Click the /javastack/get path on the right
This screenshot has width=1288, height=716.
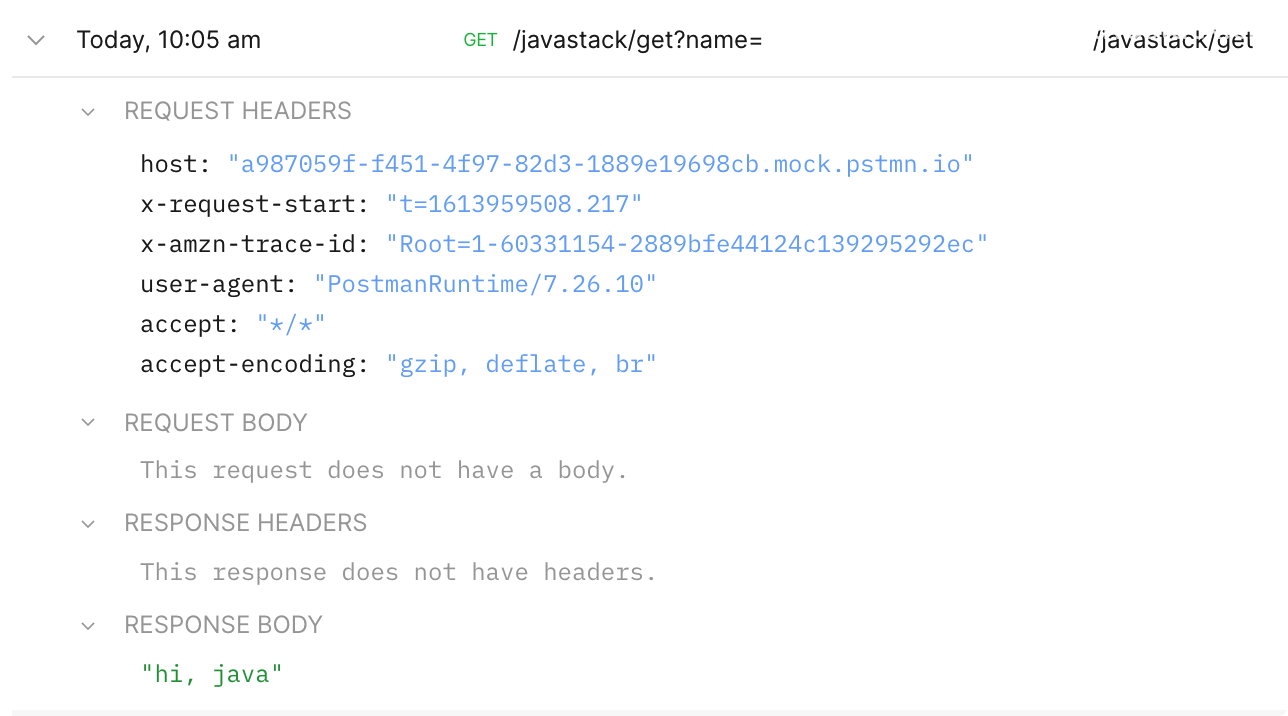tap(1172, 40)
